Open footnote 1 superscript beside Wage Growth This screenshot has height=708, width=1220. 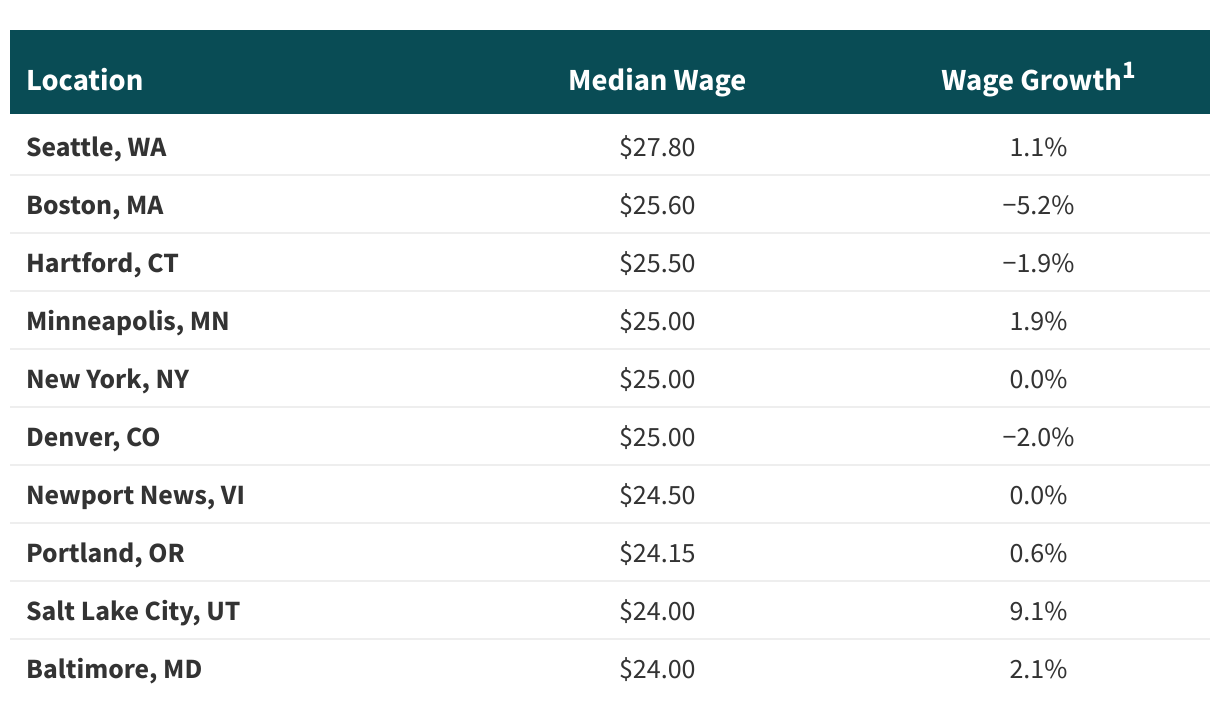1128,72
